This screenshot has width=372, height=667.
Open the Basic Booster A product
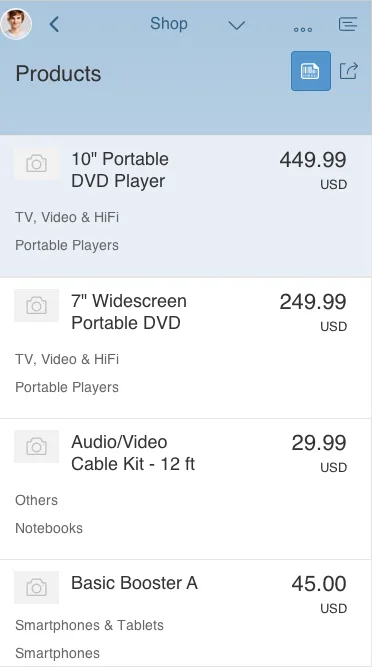pyautogui.click(x=186, y=613)
